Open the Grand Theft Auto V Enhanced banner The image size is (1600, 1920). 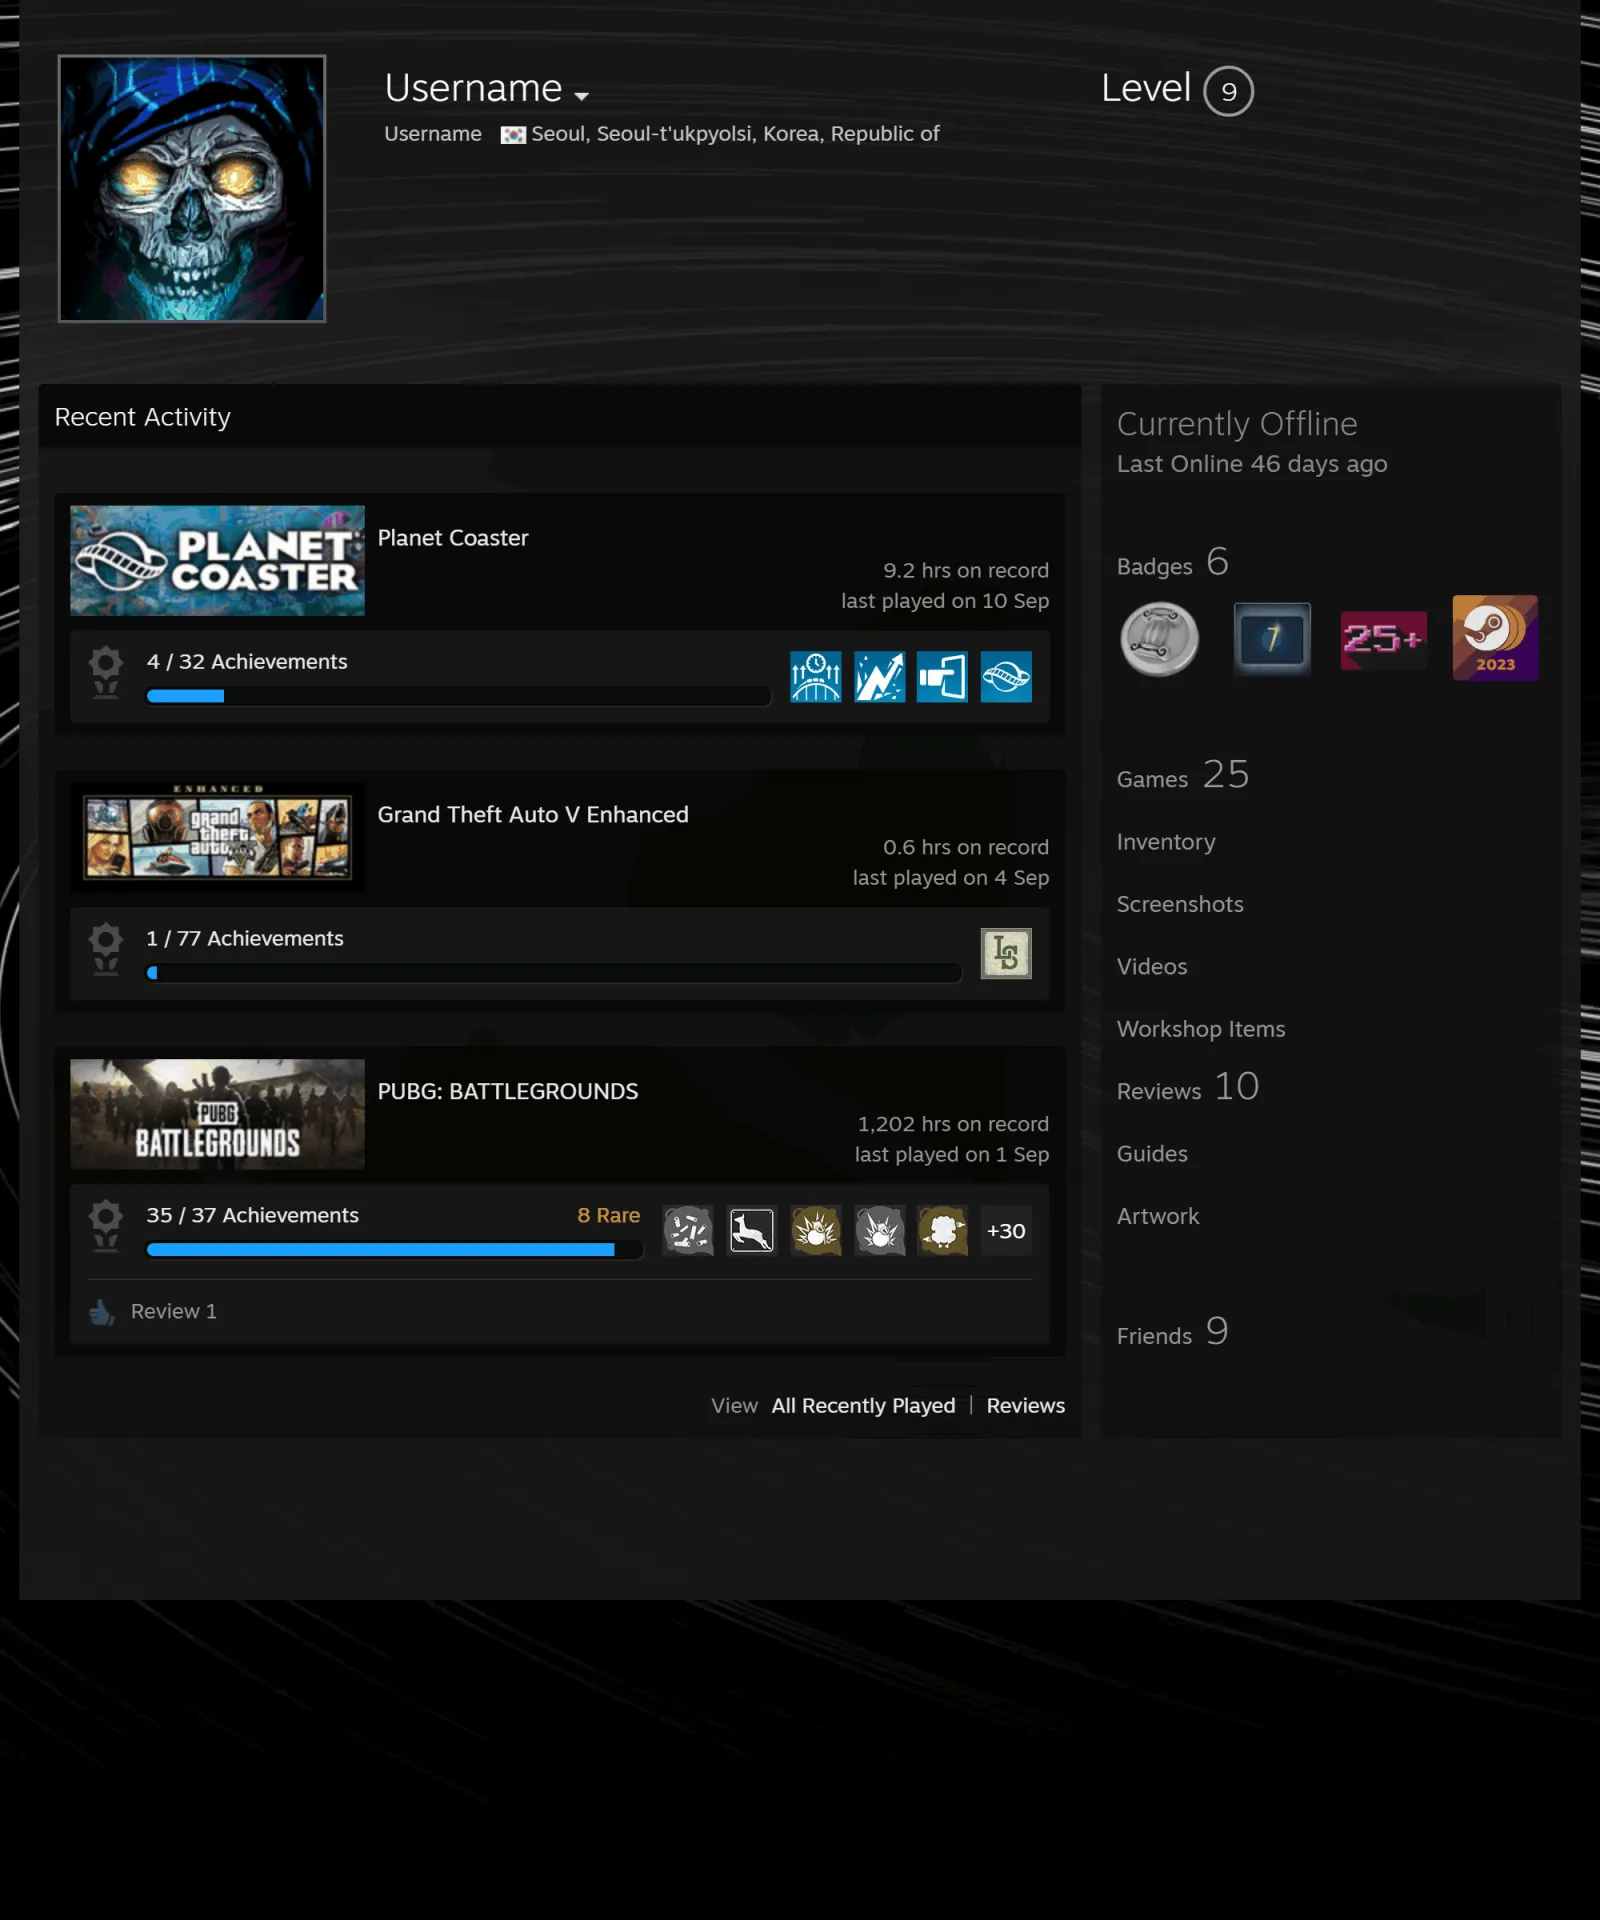tap(217, 837)
